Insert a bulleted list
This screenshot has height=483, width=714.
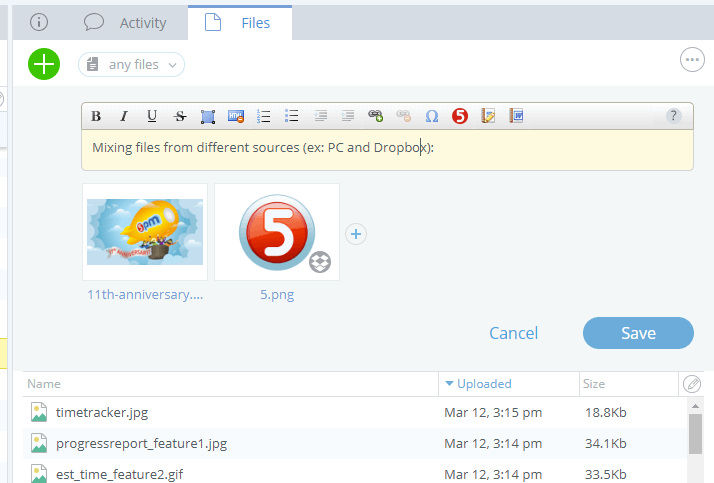click(x=291, y=116)
